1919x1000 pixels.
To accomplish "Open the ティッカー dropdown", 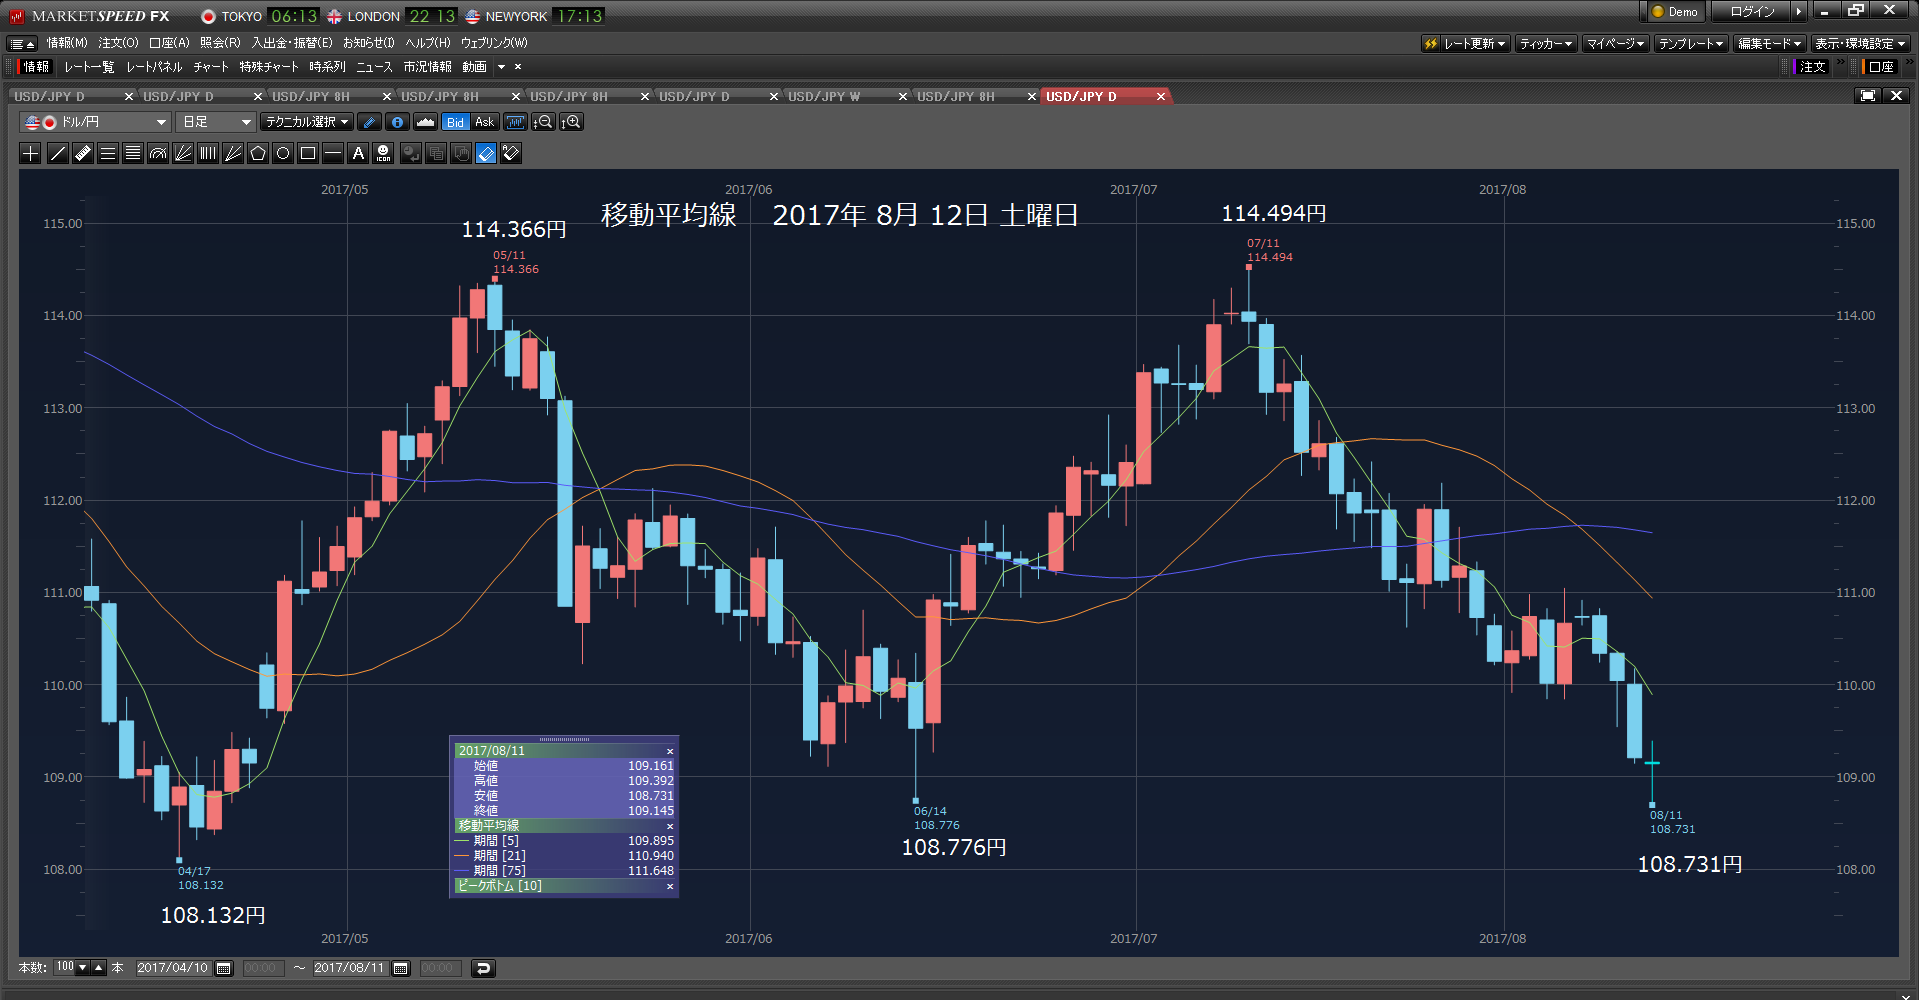I will [x=1546, y=43].
